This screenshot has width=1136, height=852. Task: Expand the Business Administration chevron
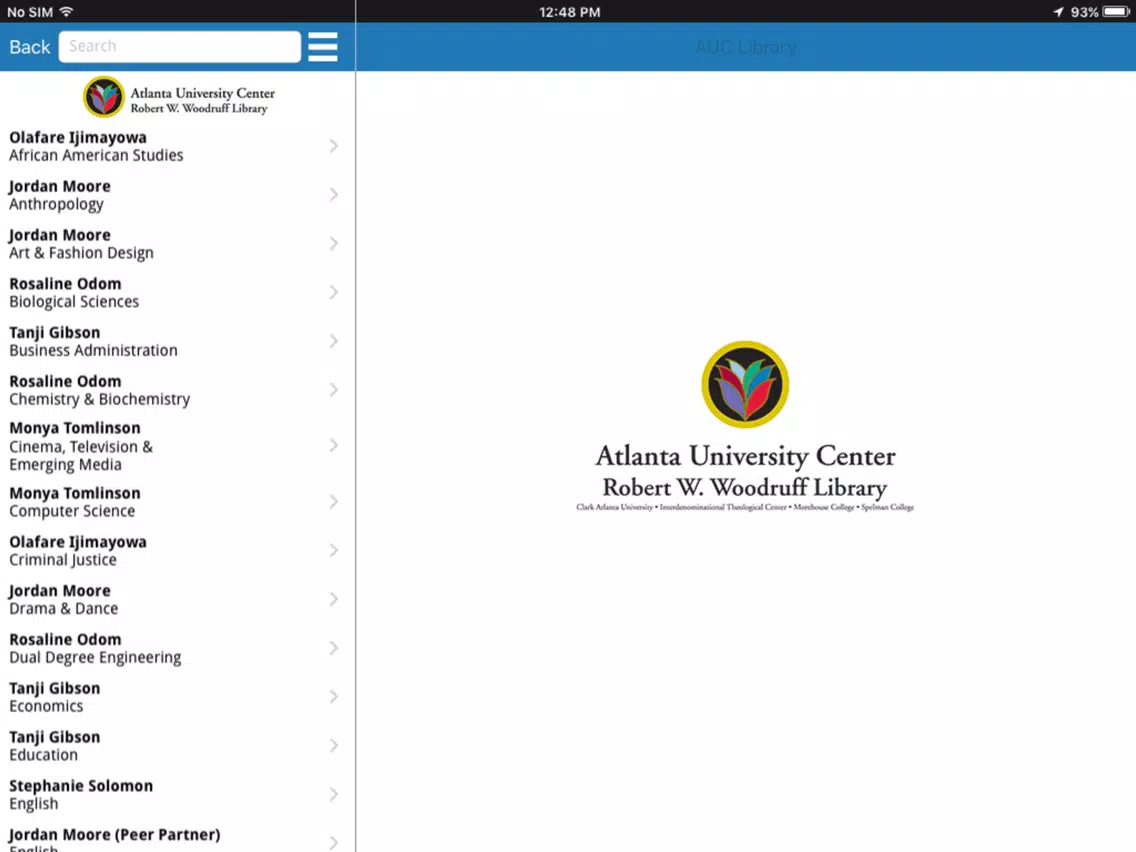click(x=333, y=341)
